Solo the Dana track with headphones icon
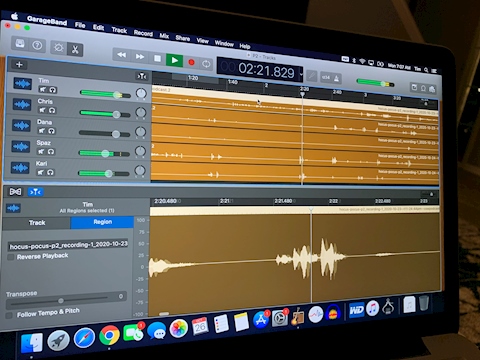 pos(51,131)
